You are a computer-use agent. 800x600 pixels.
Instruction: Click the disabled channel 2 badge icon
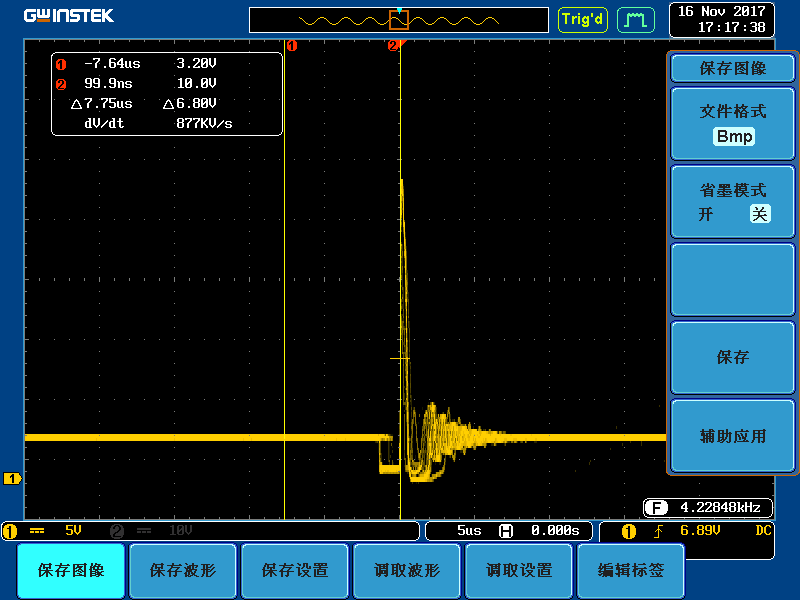[117, 531]
